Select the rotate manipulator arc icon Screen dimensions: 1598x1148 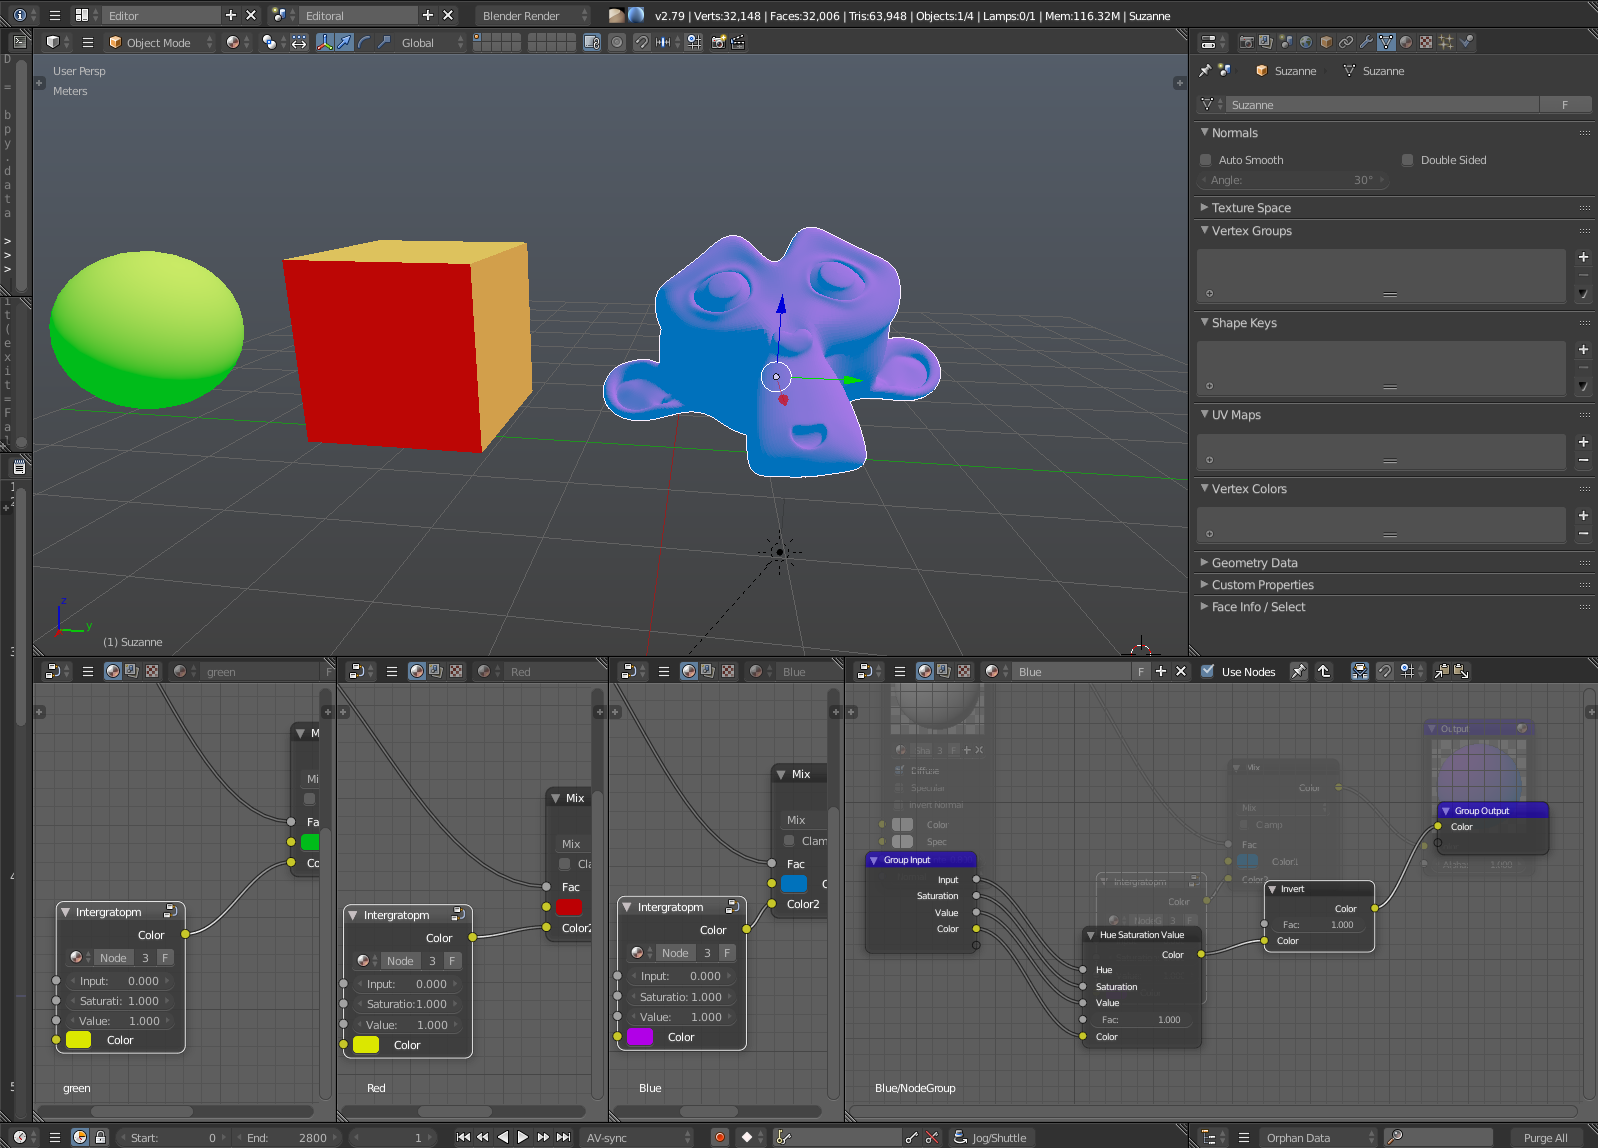[x=364, y=42]
